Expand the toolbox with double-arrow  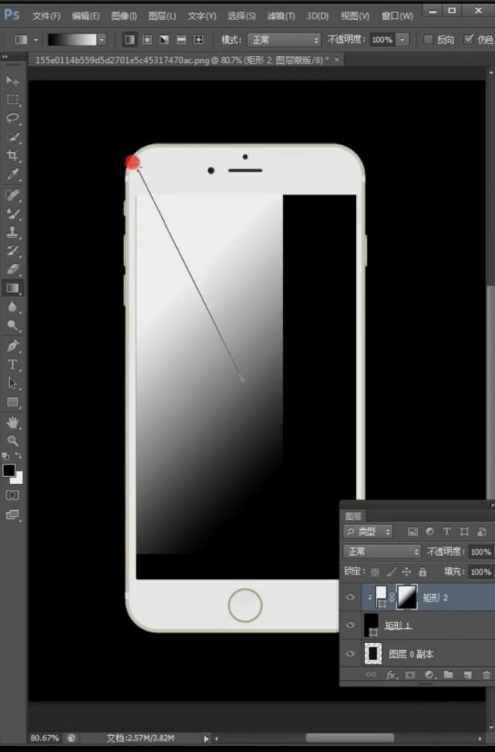pyautogui.click(x=5, y=57)
